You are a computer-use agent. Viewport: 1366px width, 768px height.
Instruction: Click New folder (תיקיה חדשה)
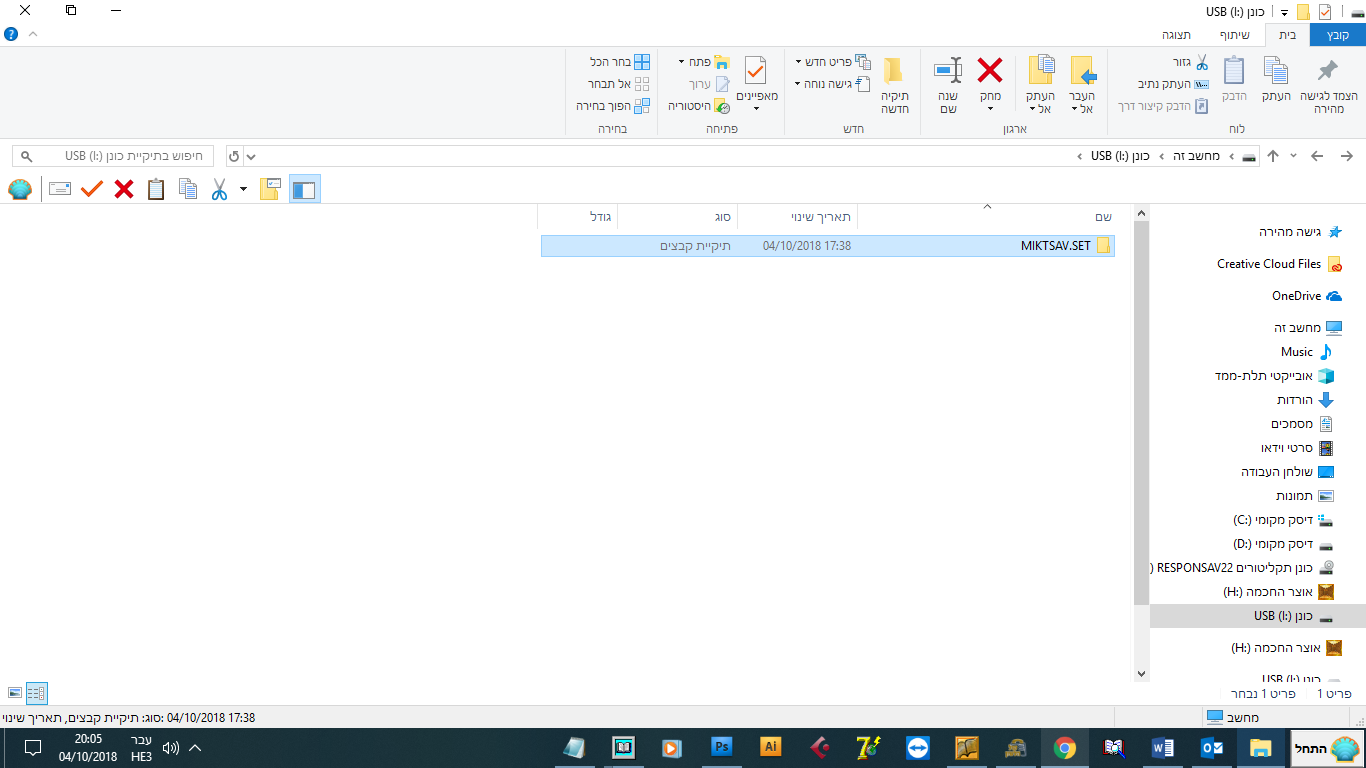point(894,85)
